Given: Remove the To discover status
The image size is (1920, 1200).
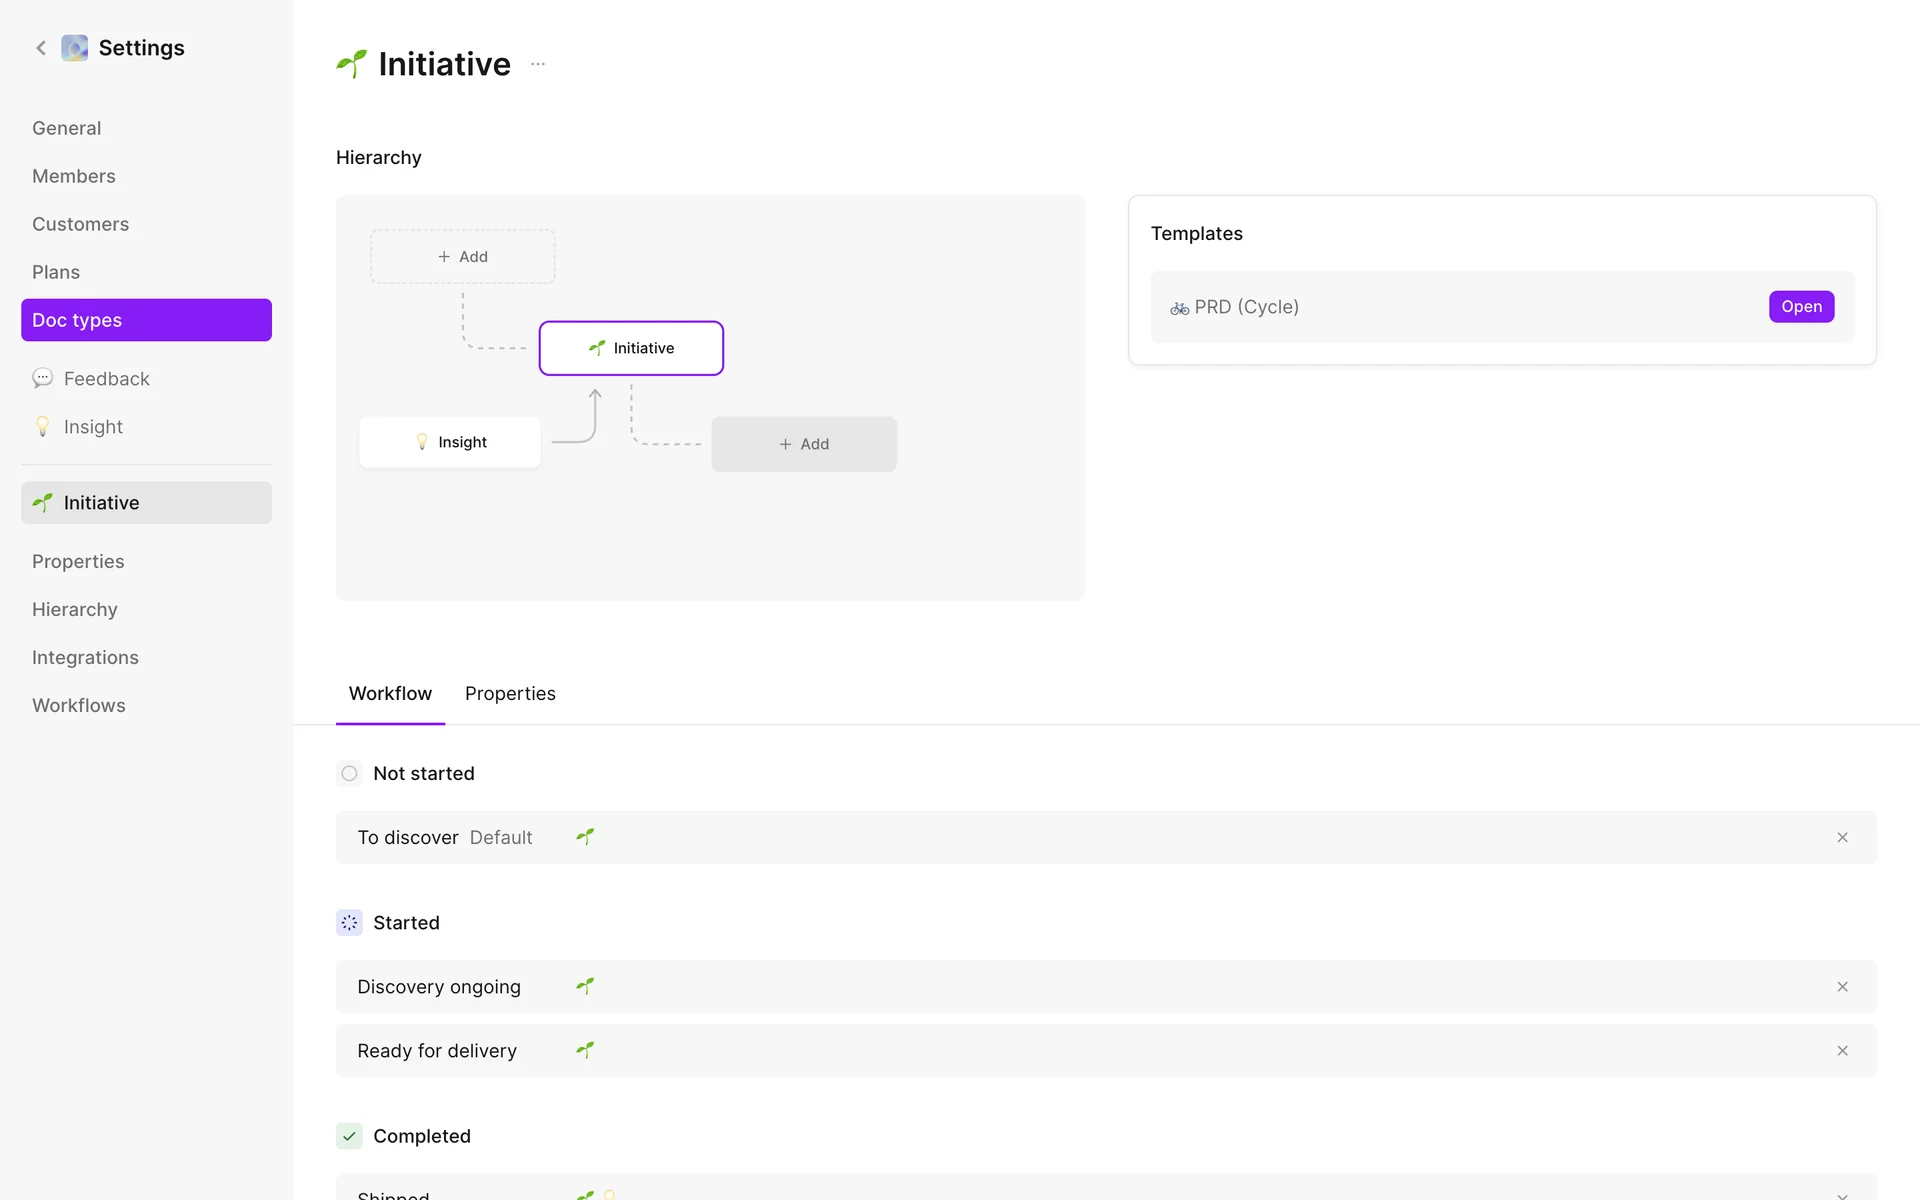Looking at the screenshot, I should (1842, 837).
